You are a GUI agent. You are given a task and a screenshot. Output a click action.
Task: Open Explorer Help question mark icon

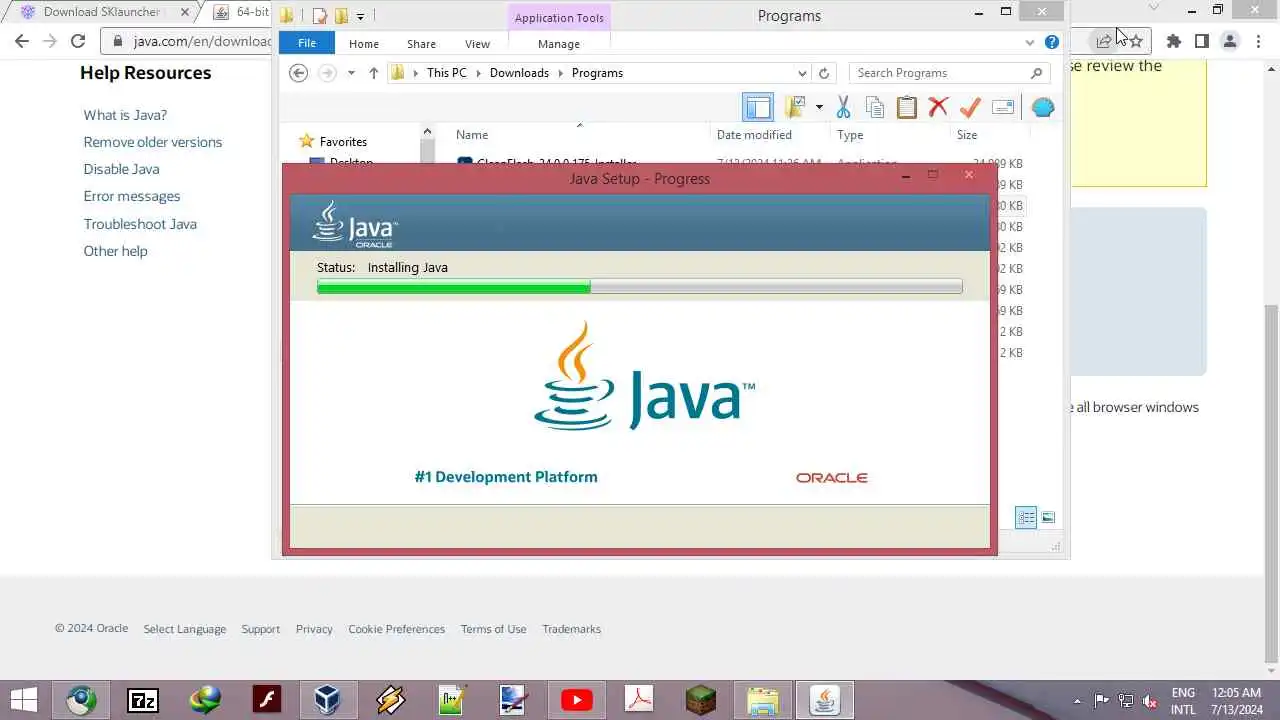(1052, 42)
